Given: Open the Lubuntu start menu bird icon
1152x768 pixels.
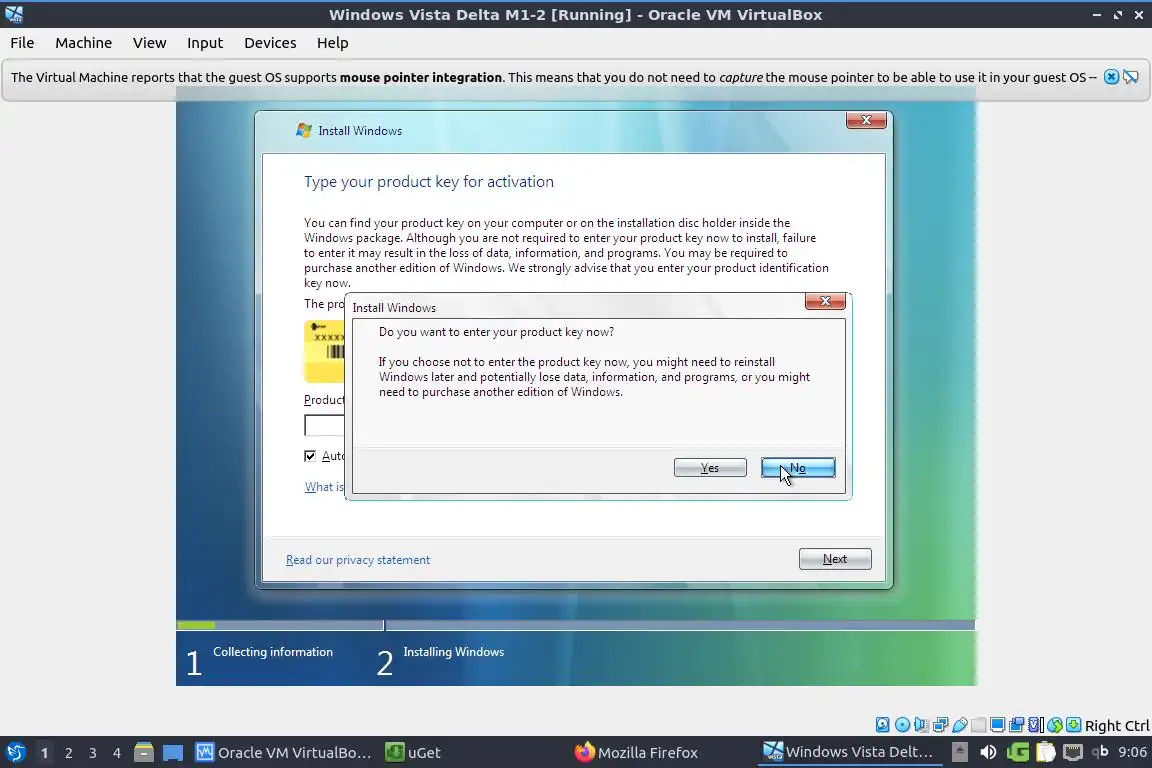Looking at the screenshot, I should (15, 753).
